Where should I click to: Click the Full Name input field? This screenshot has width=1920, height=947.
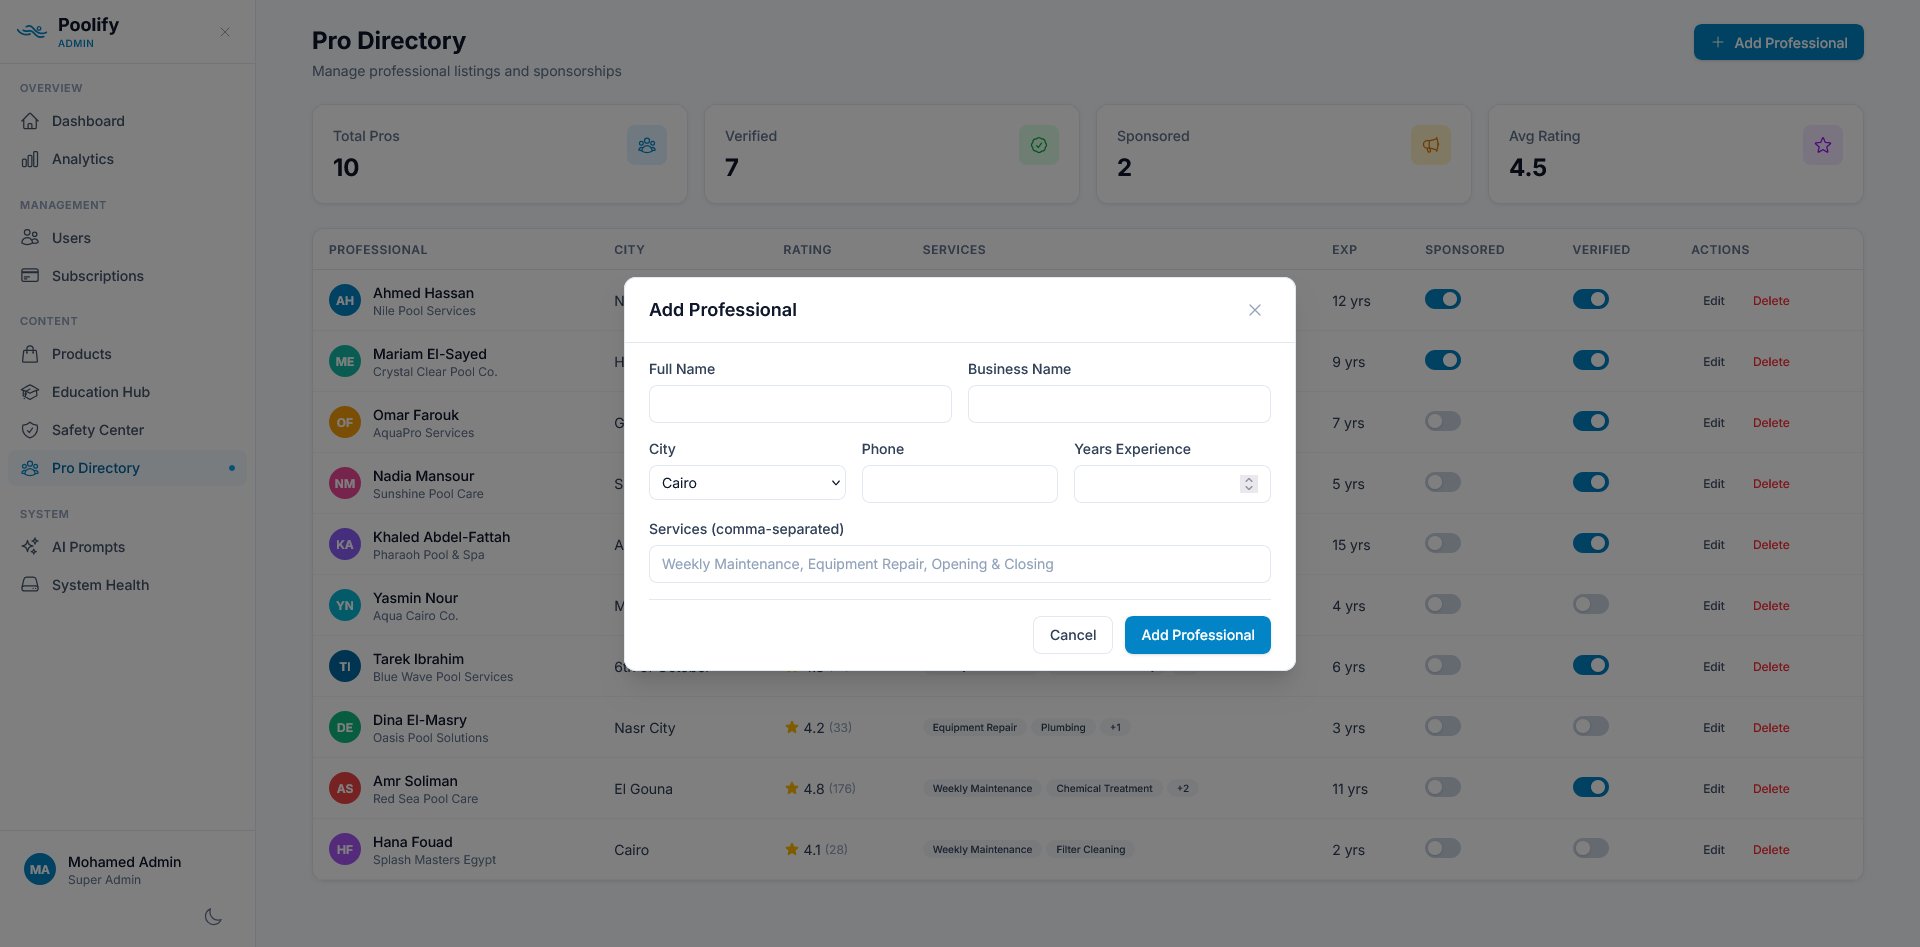[x=799, y=403]
